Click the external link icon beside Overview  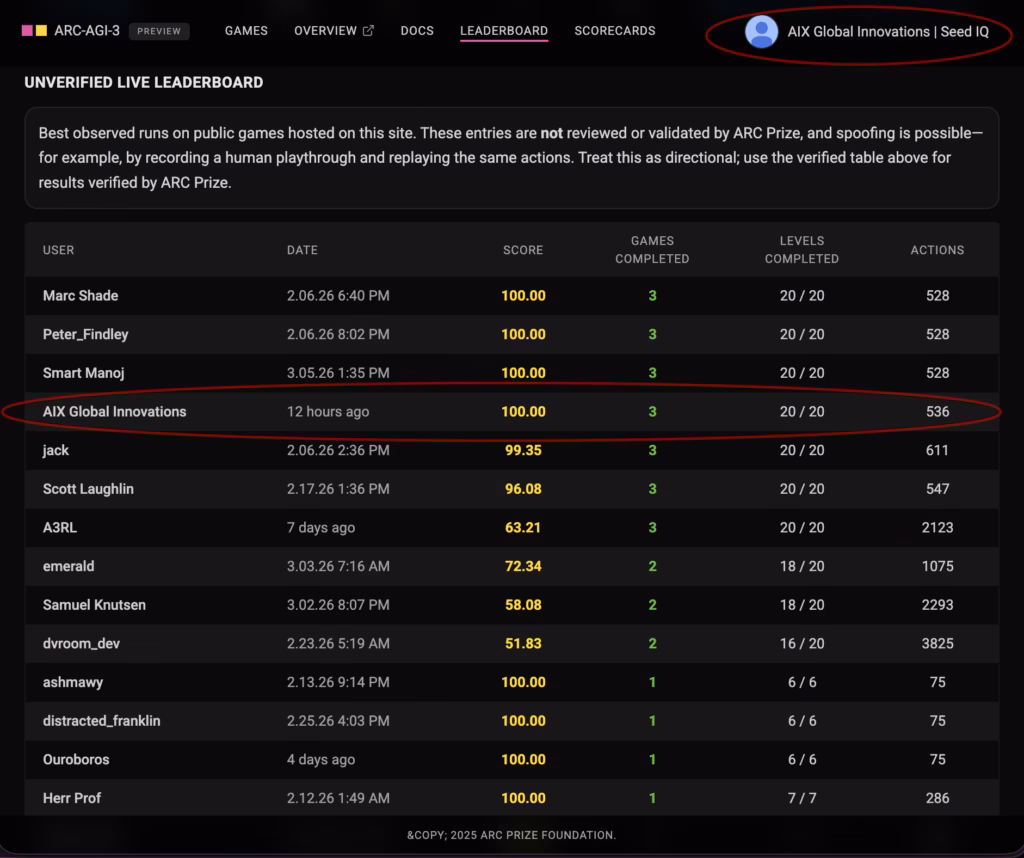[368, 31]
